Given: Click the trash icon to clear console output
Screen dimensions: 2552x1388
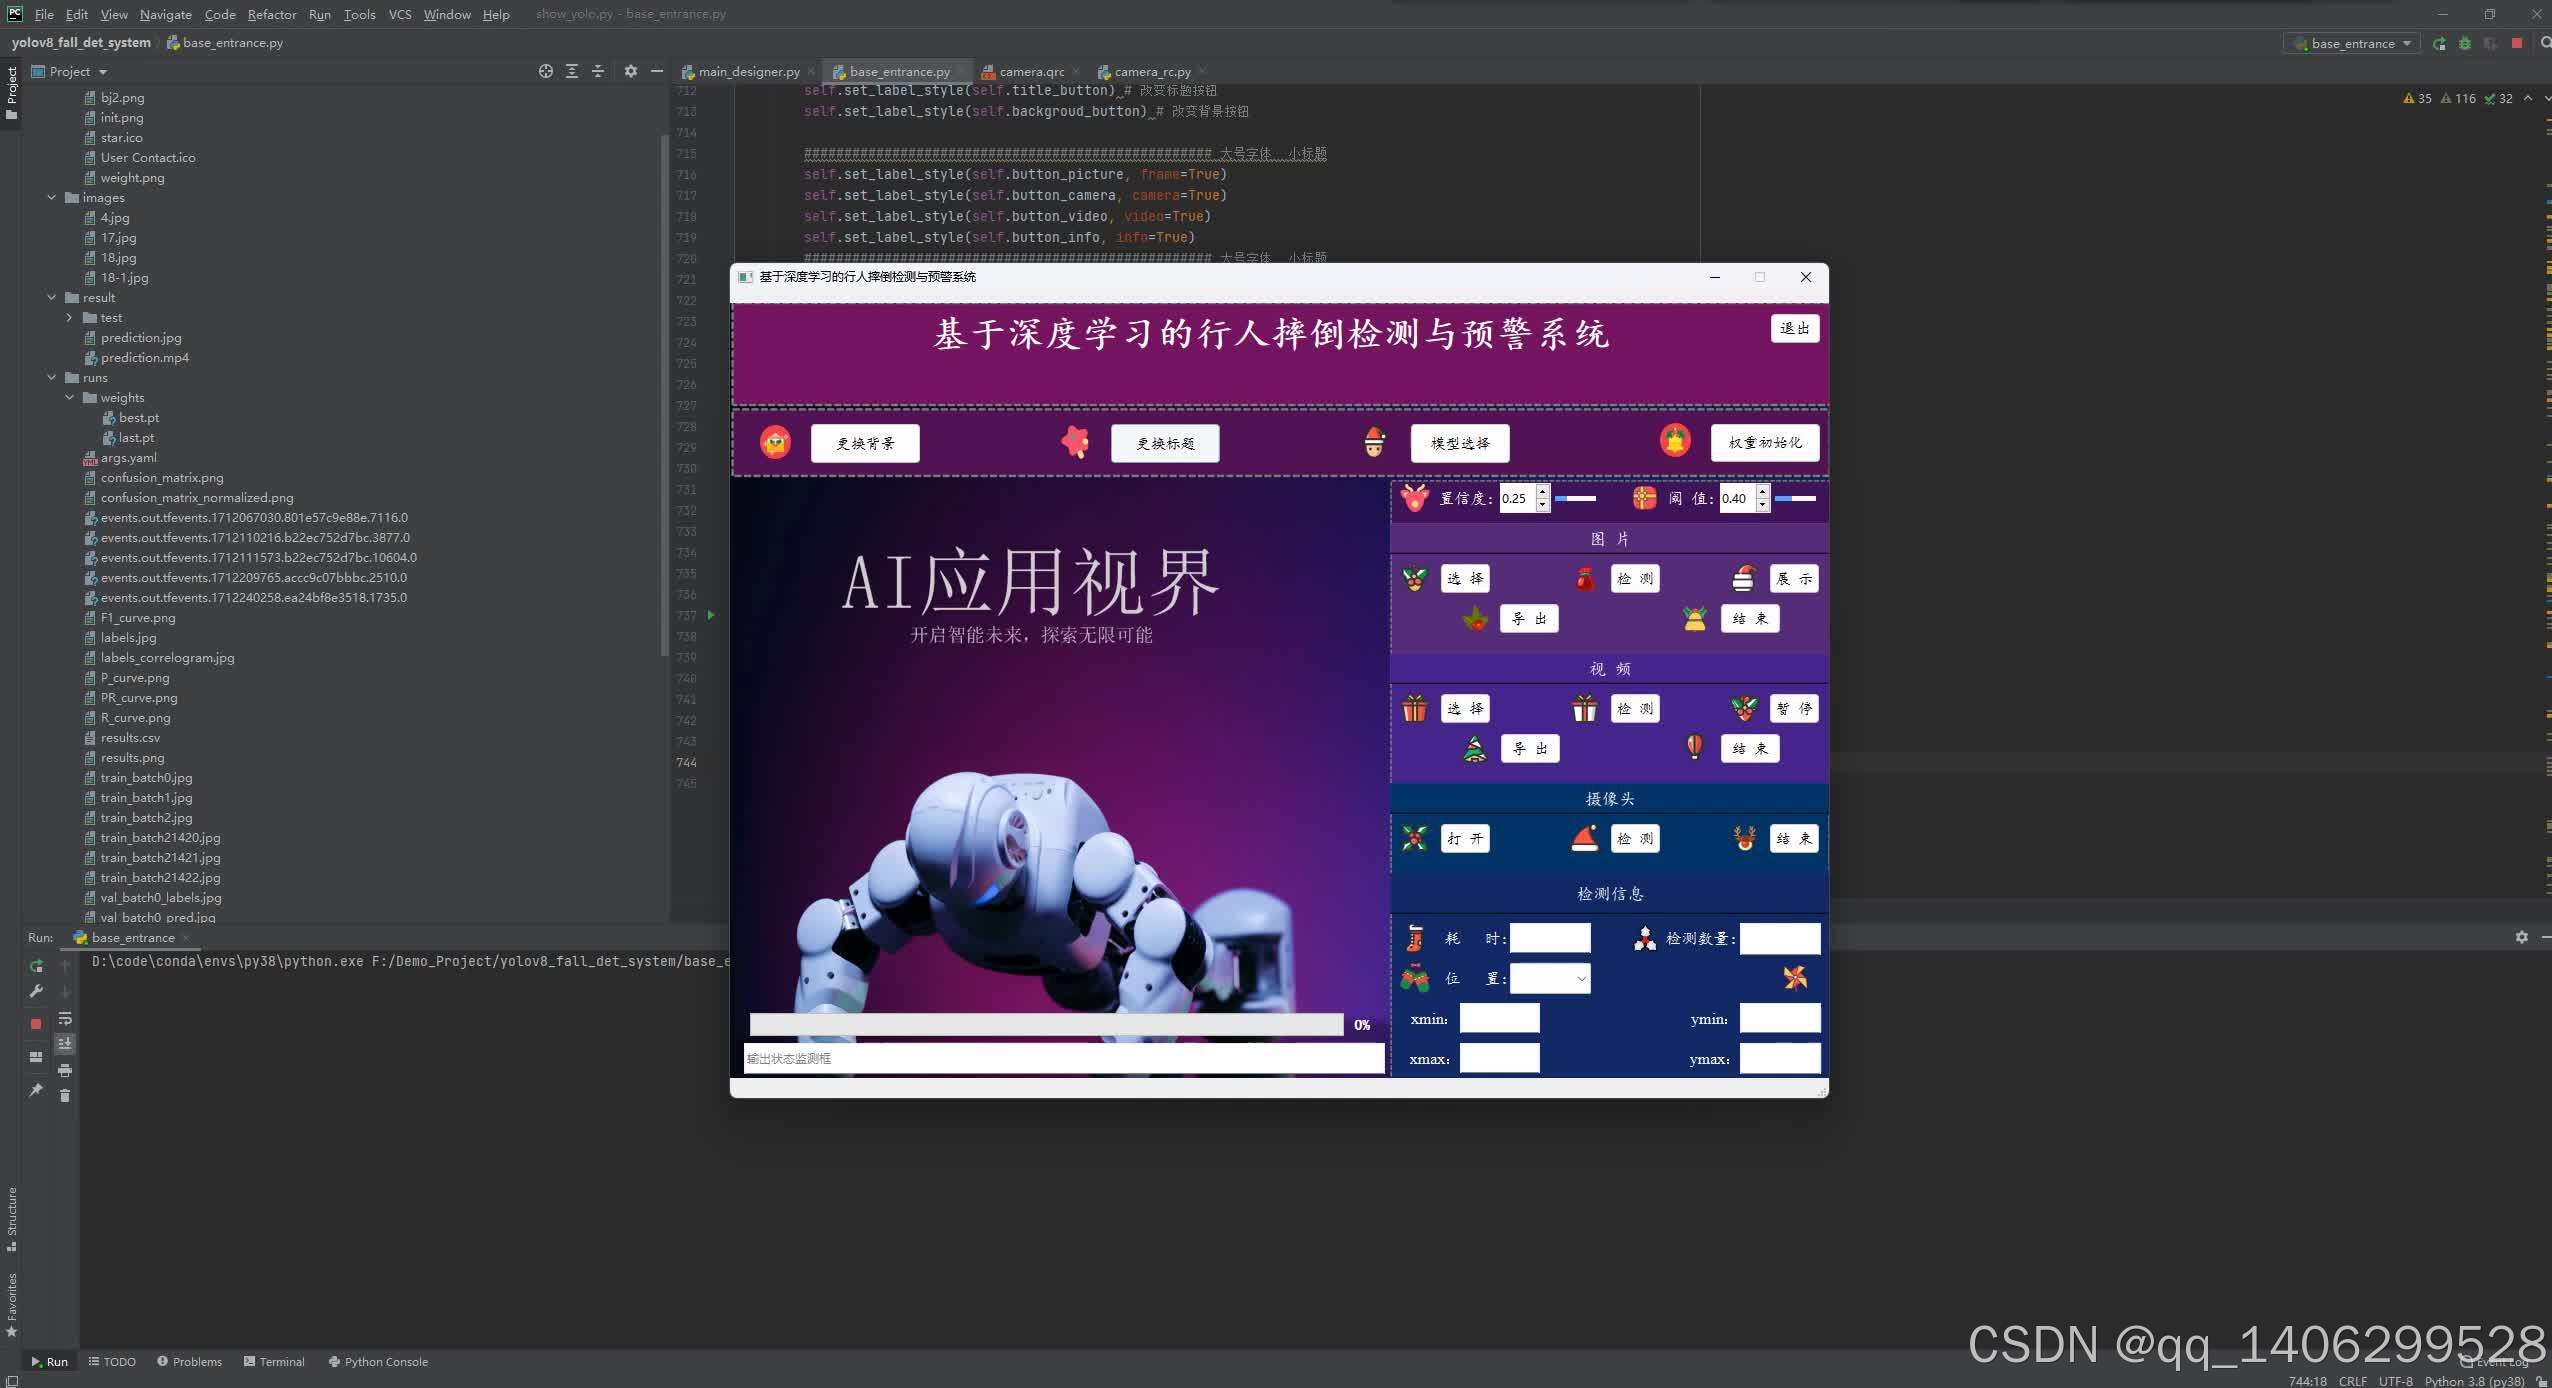Looking at the screenshot, I should tap(65, 1096).
